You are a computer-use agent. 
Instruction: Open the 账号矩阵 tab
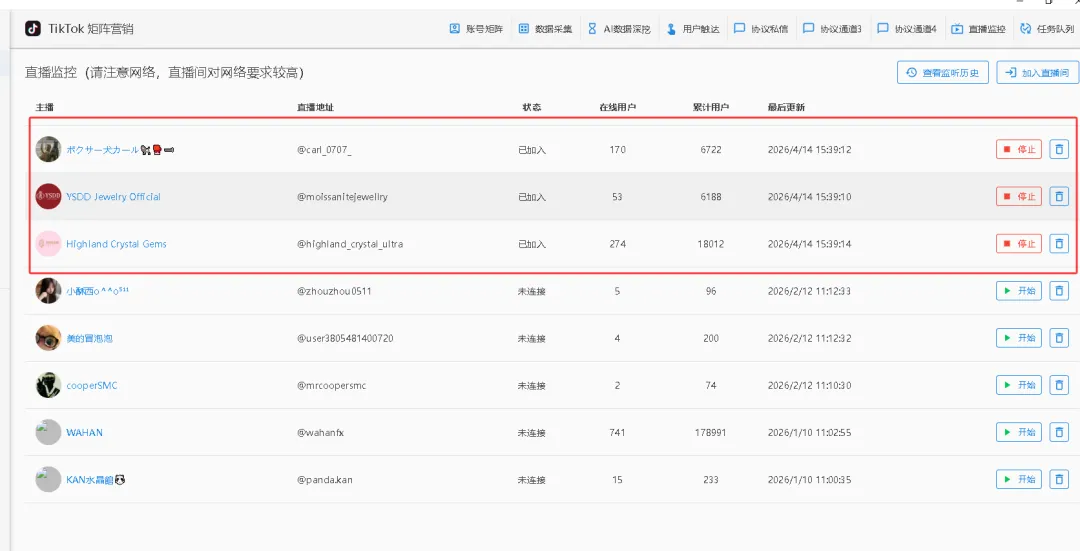pos(477,29)
